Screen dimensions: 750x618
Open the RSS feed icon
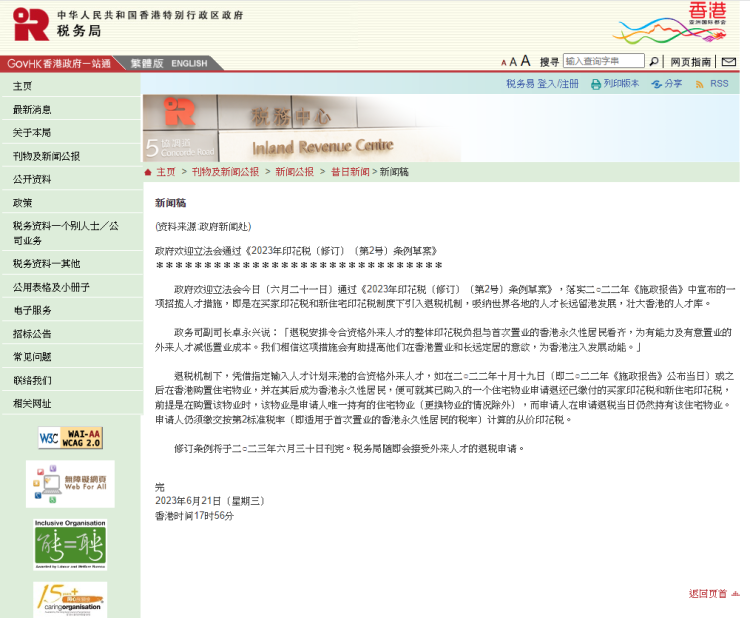pos(699,84)
